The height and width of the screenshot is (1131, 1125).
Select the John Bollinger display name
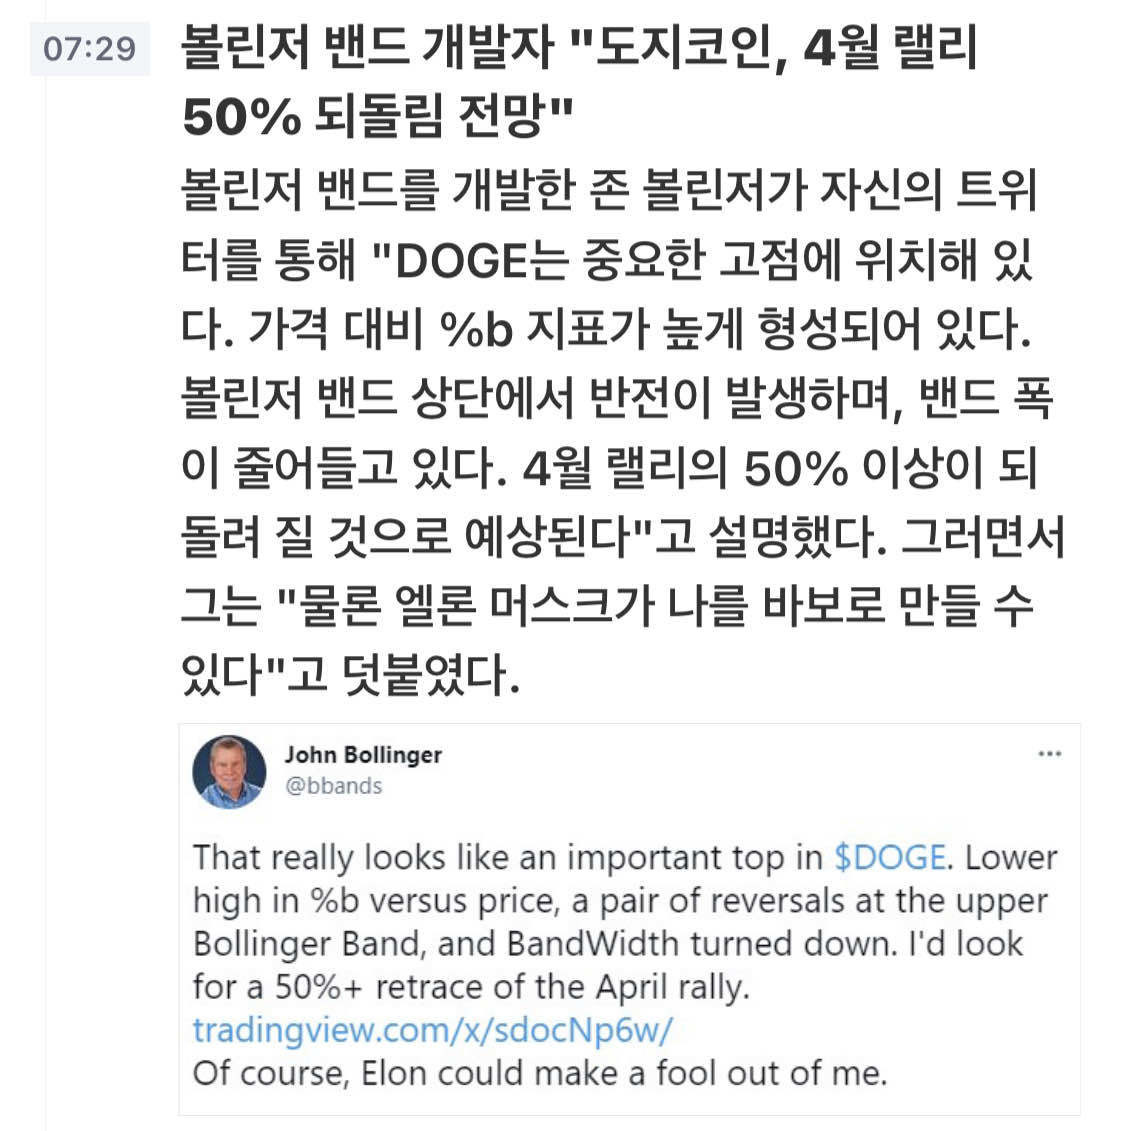tap(361, 757)
